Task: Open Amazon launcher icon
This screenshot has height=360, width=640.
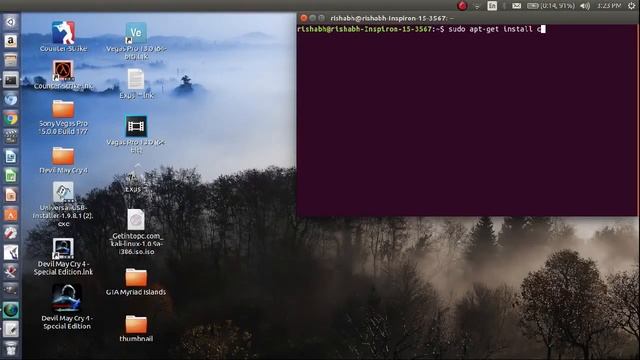Action: point(11,41)
